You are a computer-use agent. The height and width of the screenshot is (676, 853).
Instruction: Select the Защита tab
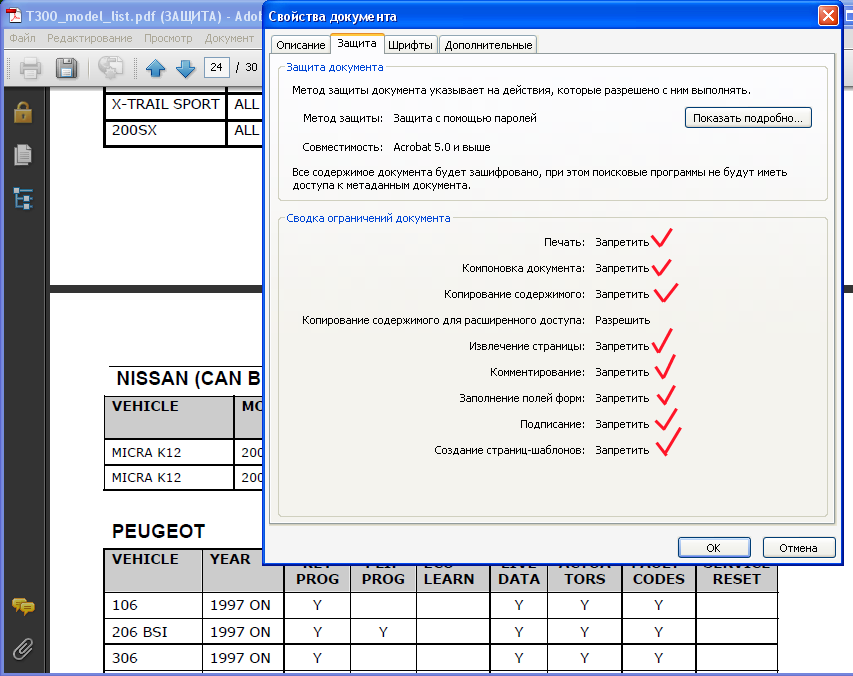[357, 44]
